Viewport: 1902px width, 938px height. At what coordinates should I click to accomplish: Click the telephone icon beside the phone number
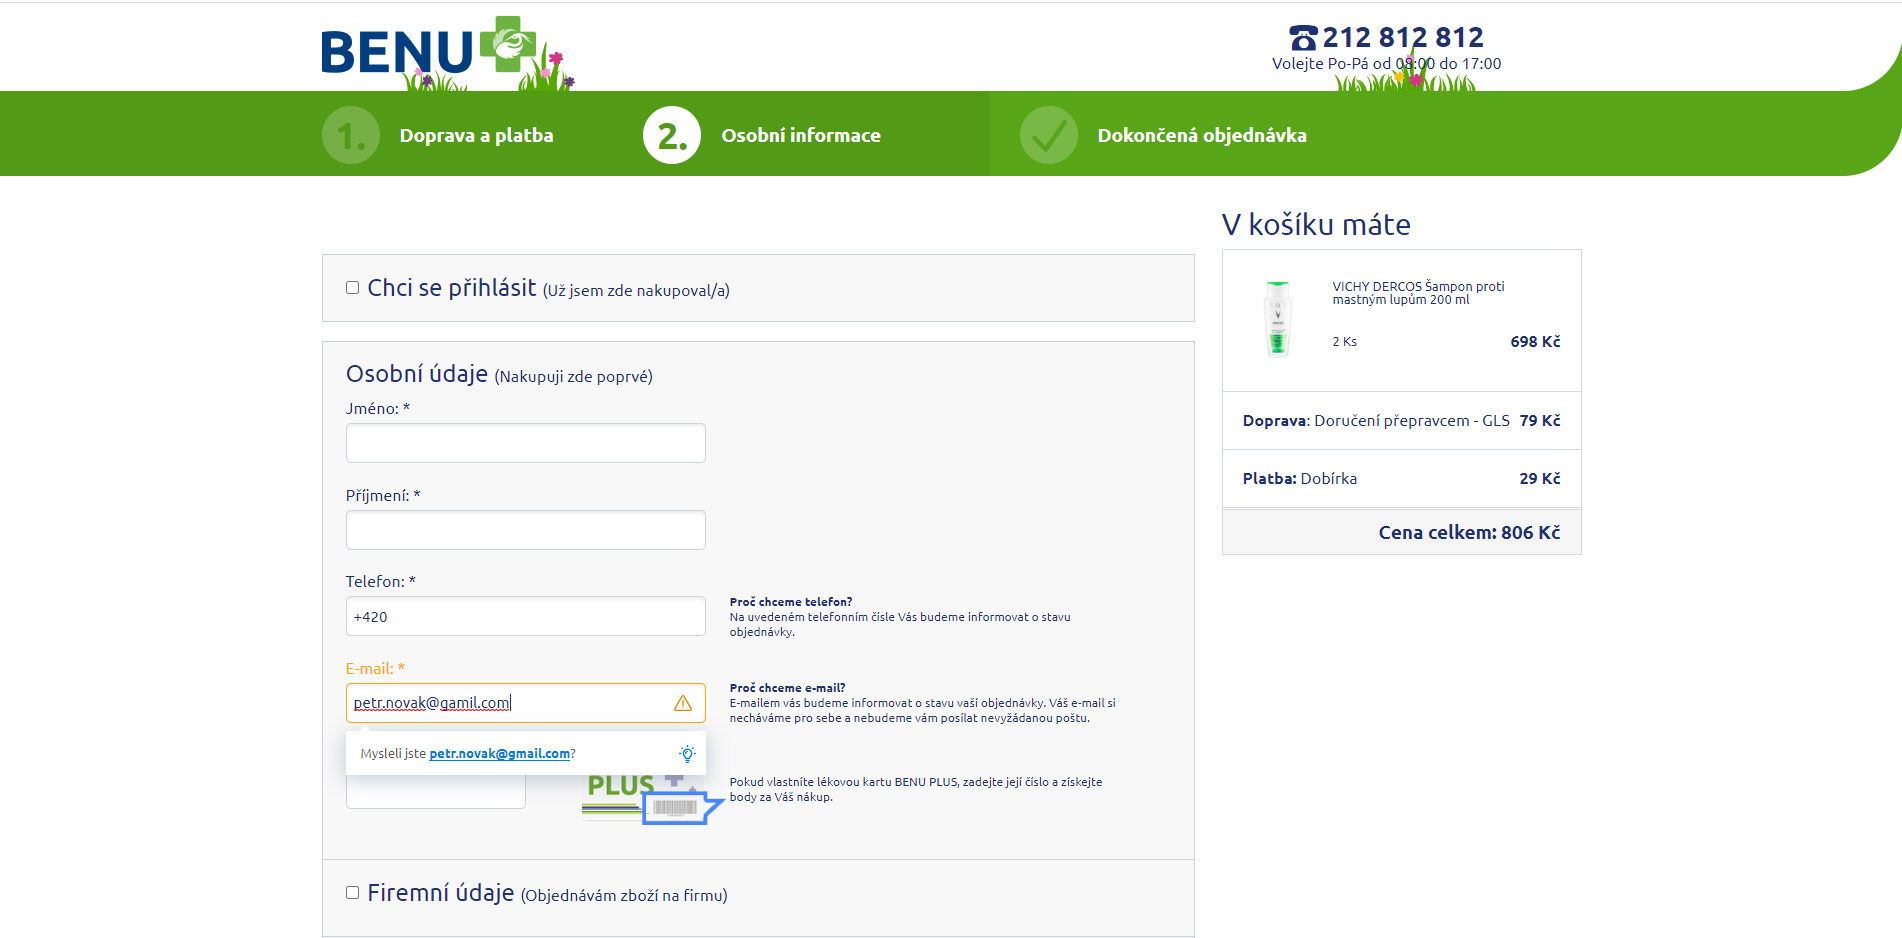pos(1303,38)
